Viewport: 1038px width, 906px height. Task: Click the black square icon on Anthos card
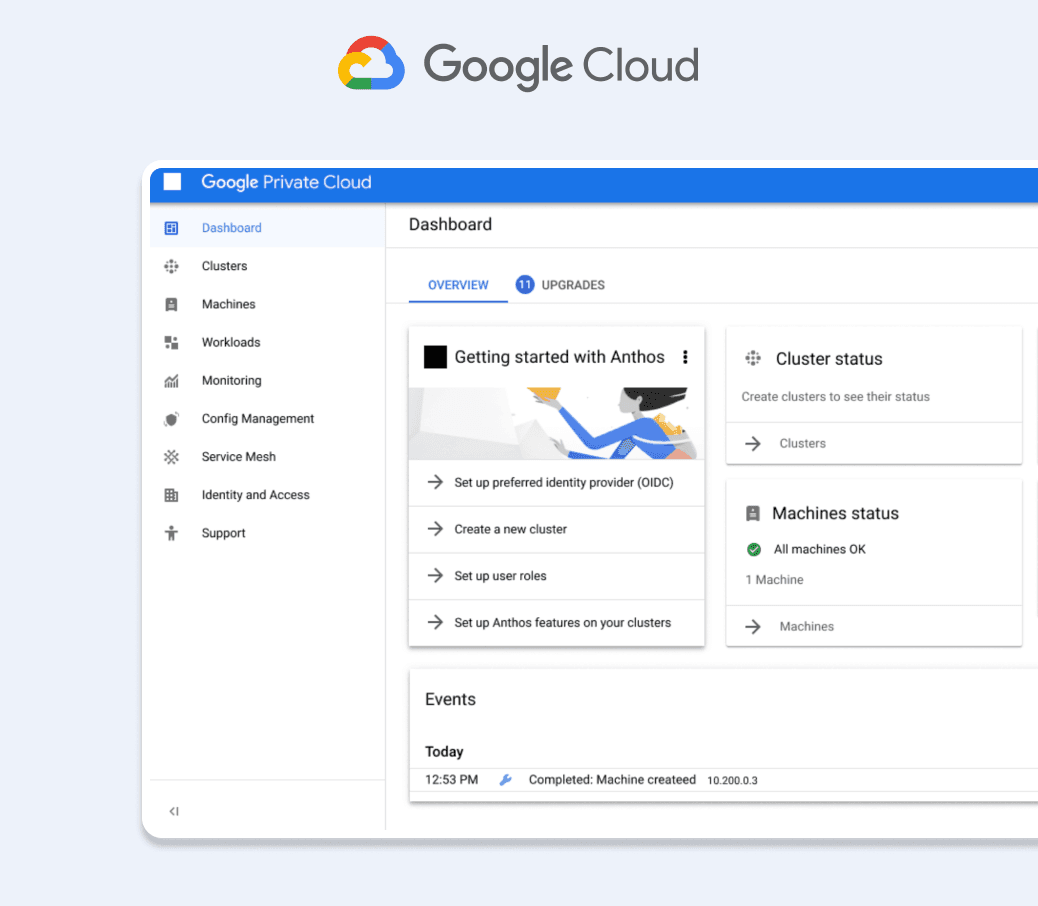[435, 357]
